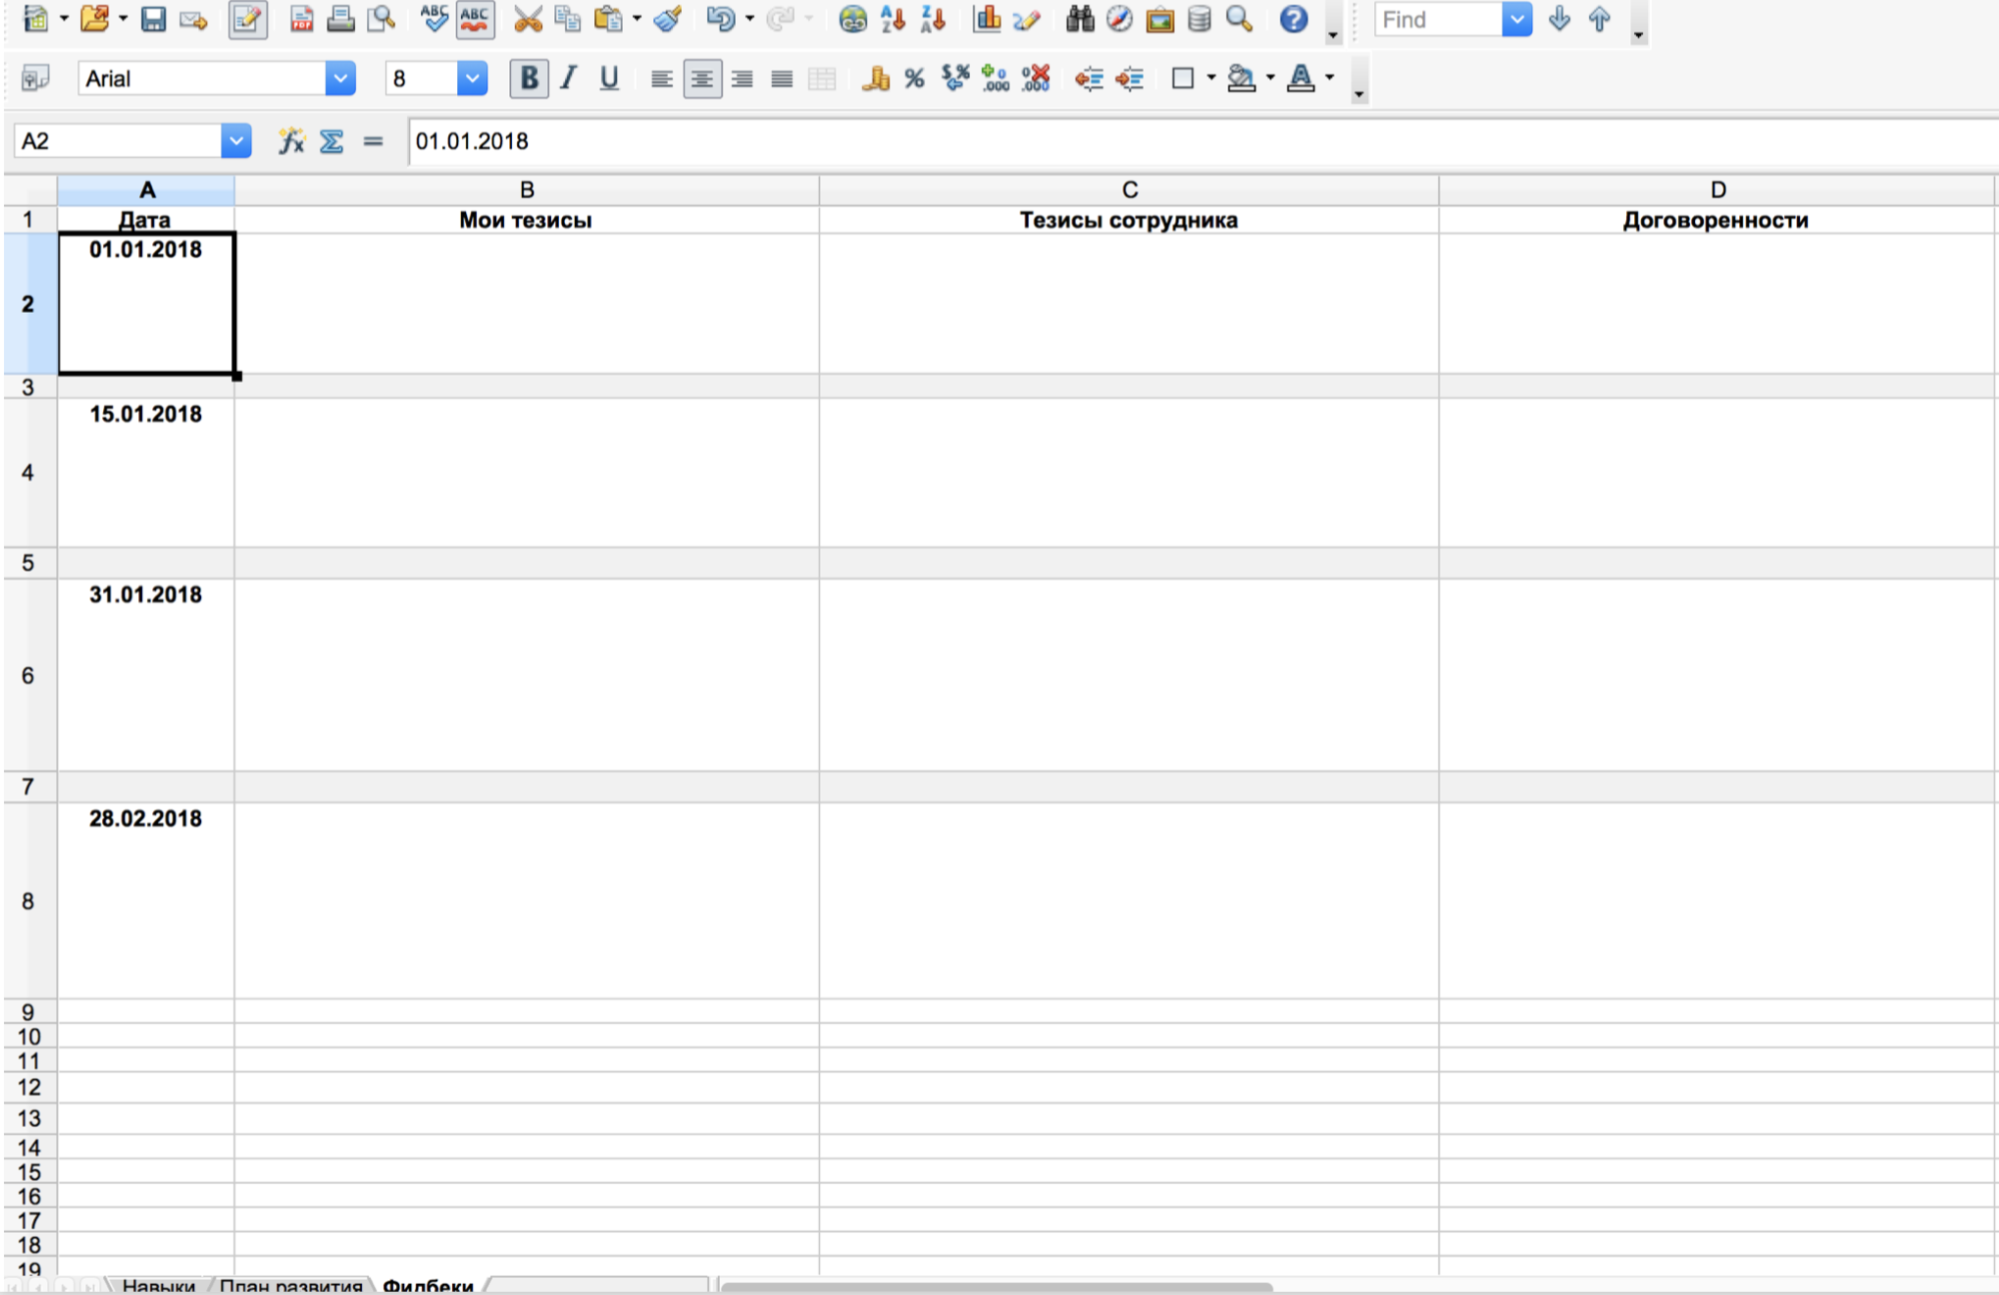1999x1295 pixels.
Task: Activate the Format Paintbrush
Action: (668, 19)
